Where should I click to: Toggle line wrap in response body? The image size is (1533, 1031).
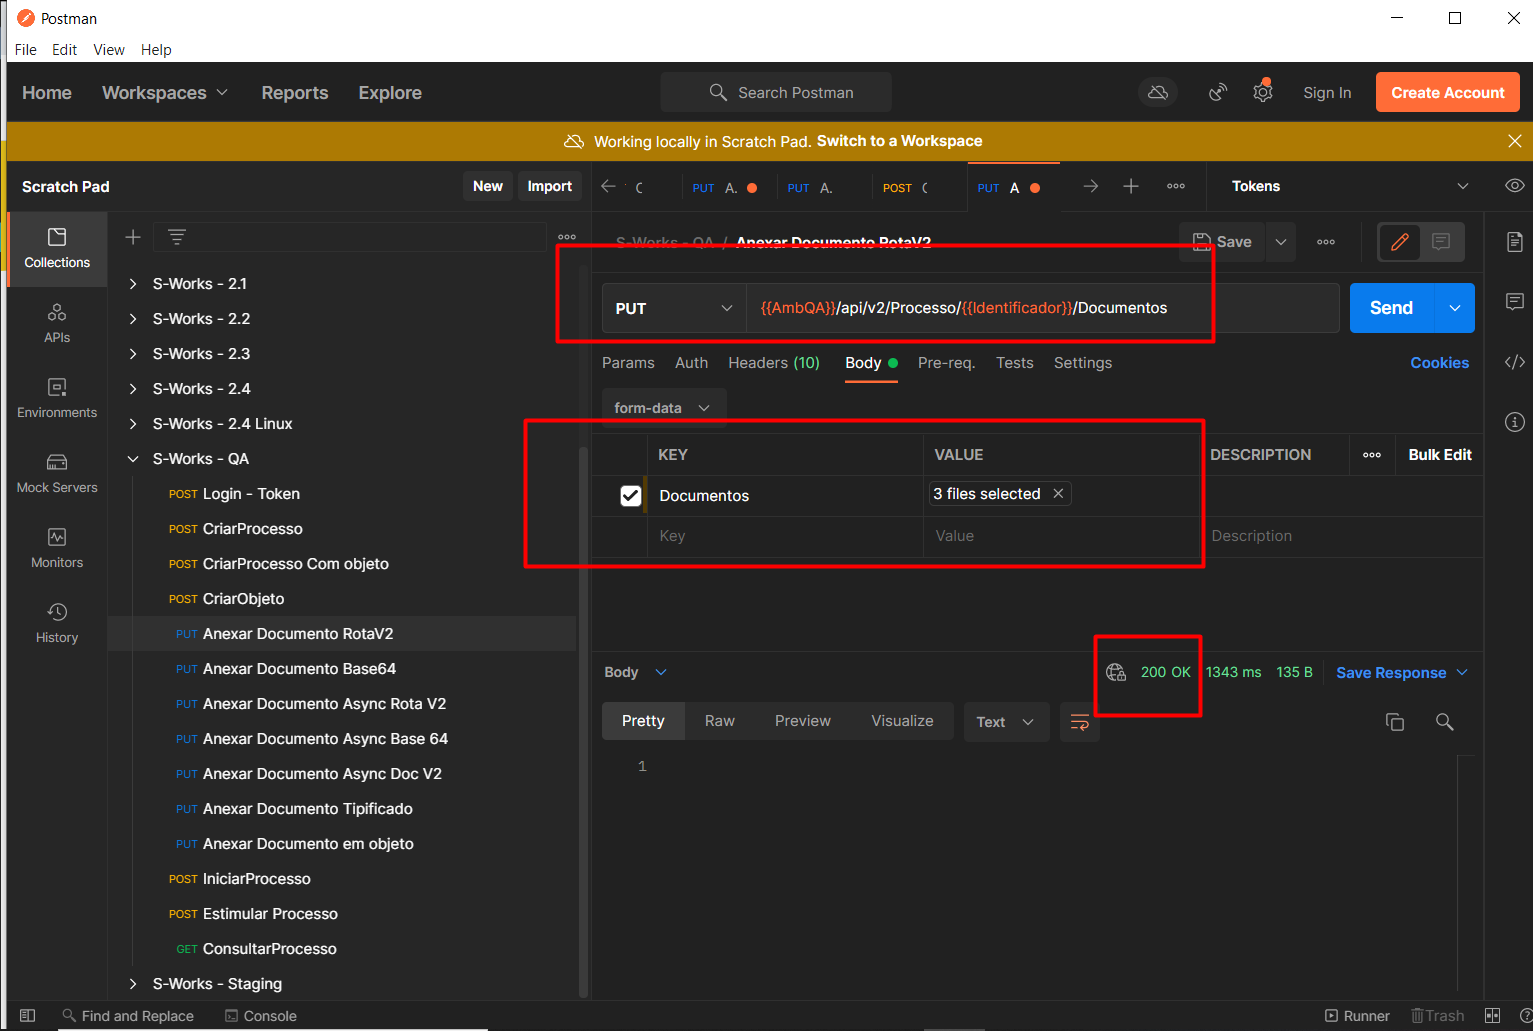point(1080,722)
